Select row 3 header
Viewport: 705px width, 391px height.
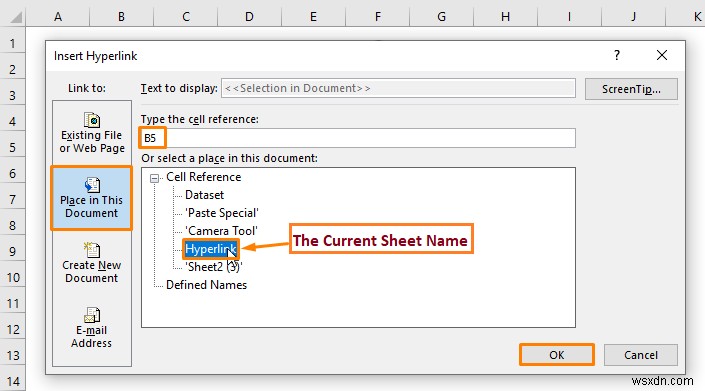(x=13, y=96)
